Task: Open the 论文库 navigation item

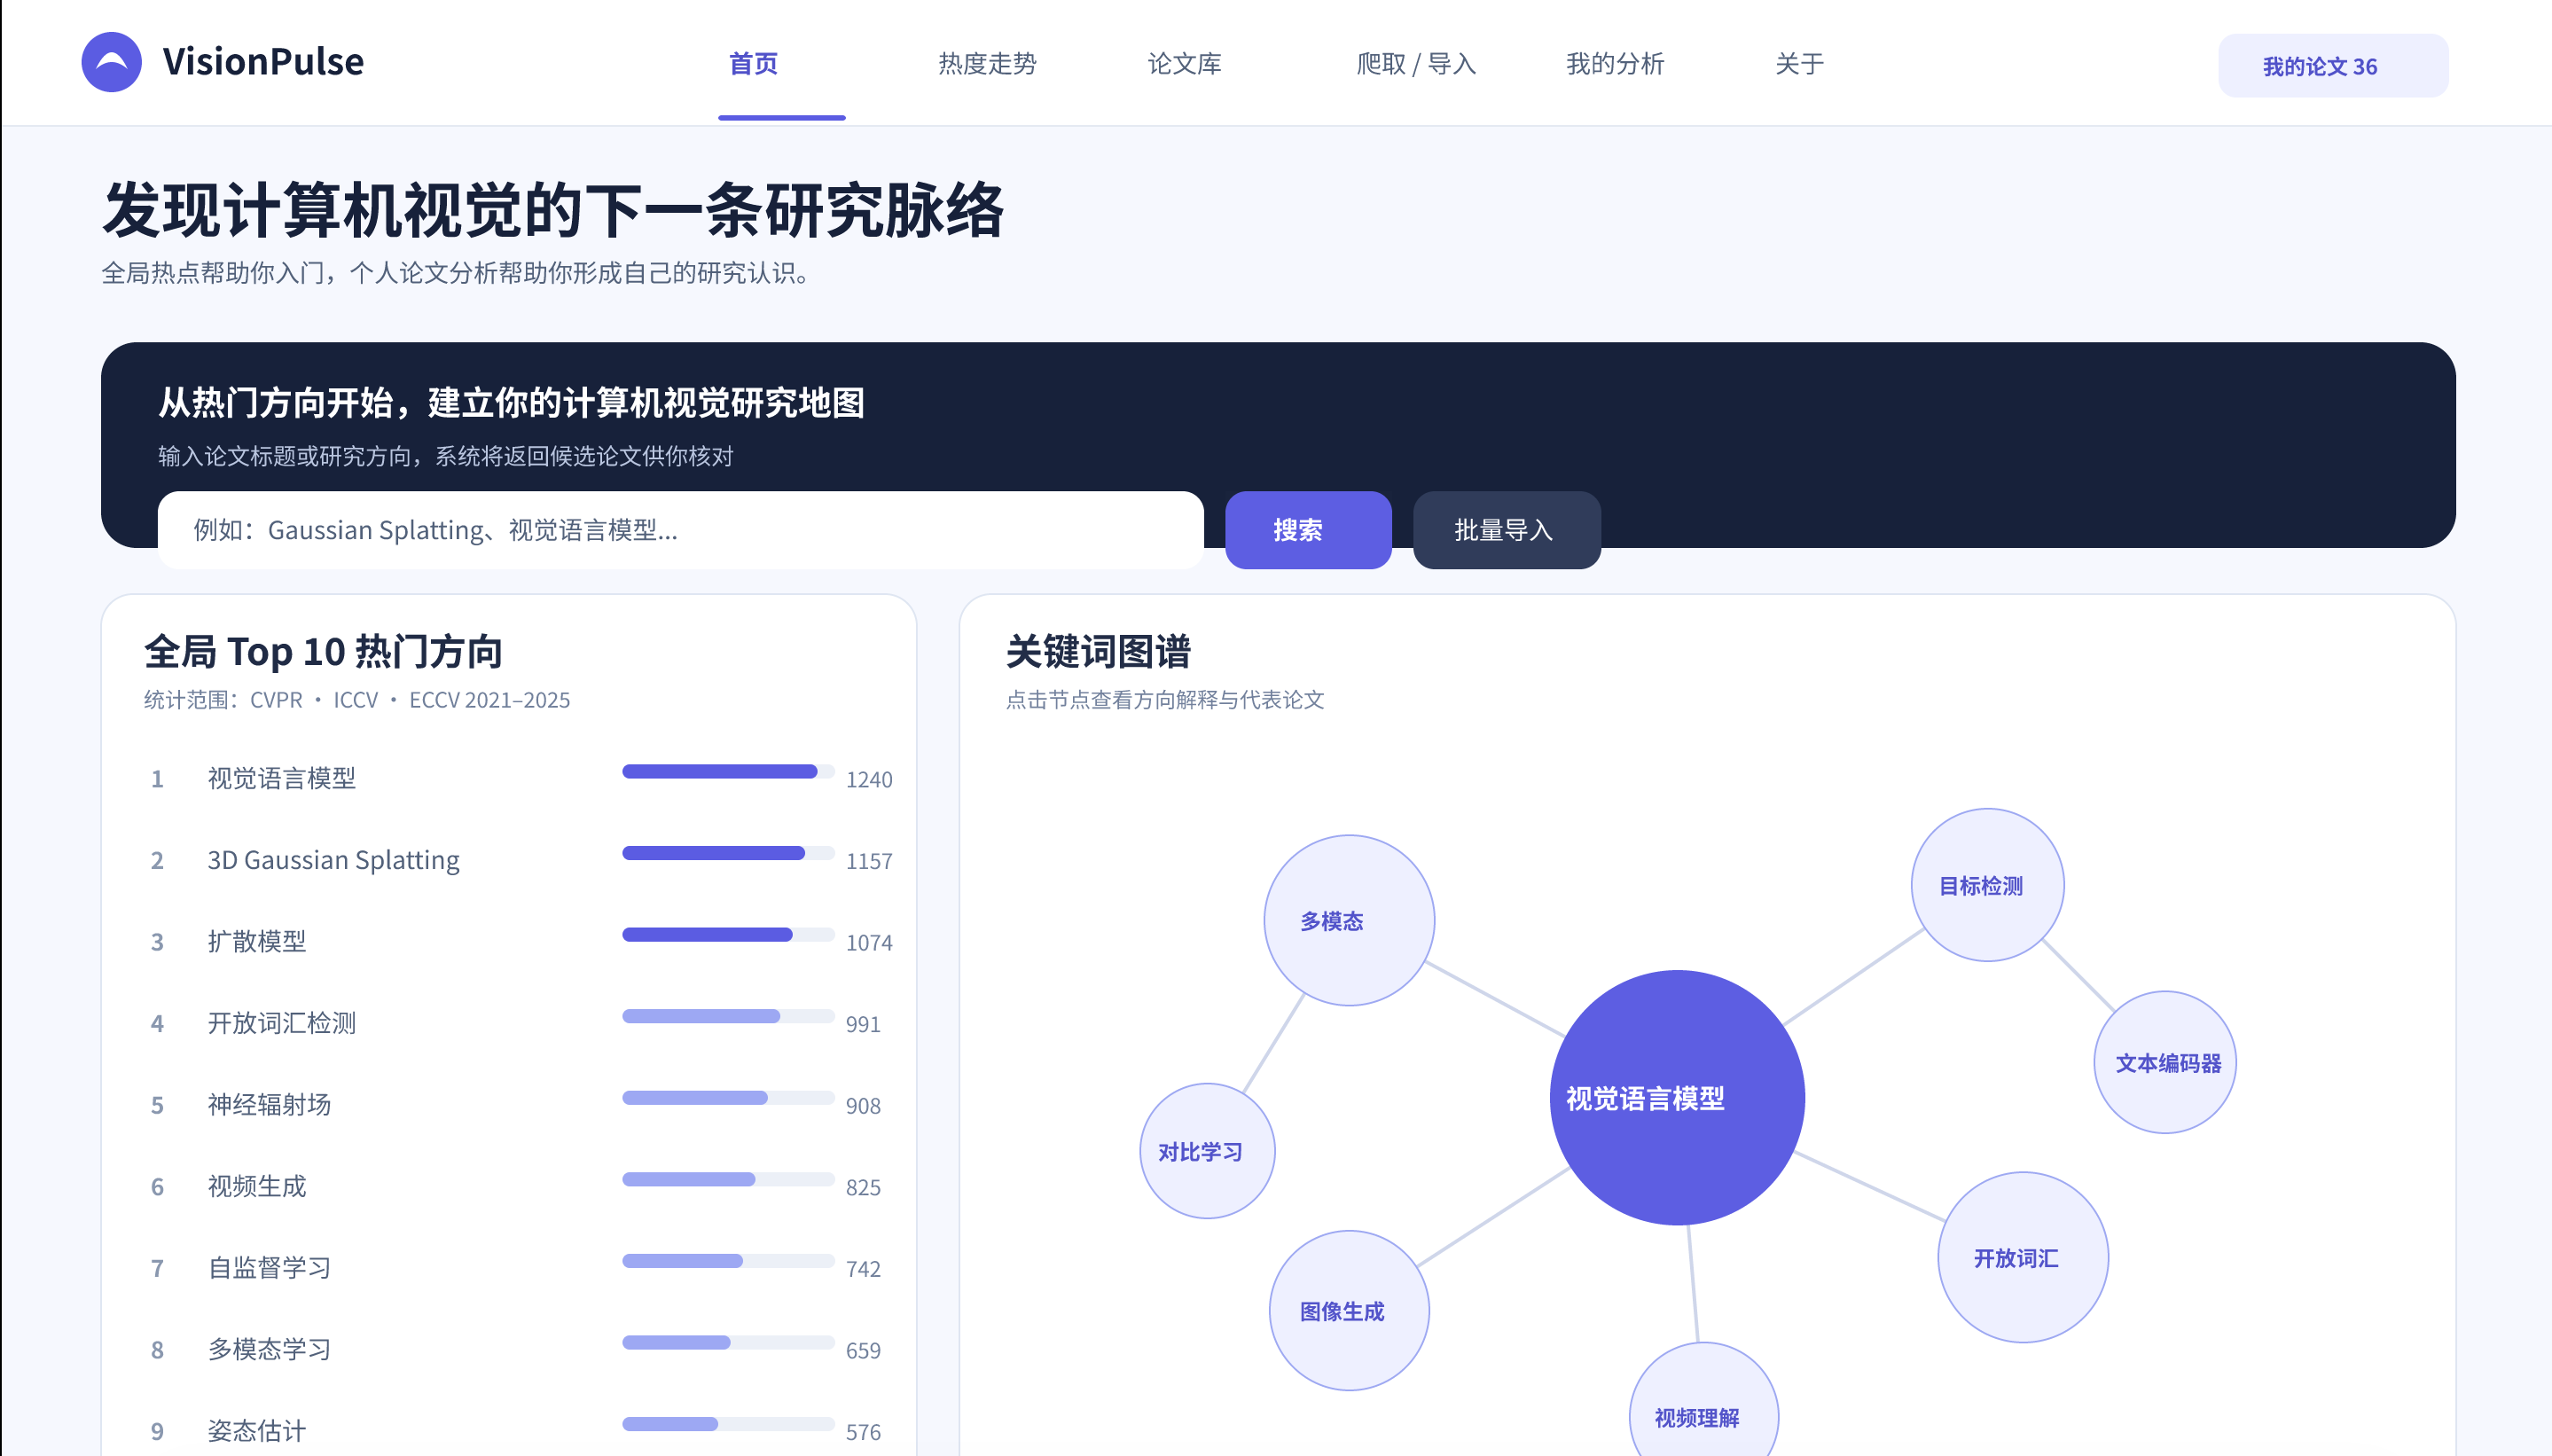Action: click(x=1184, y=64)
